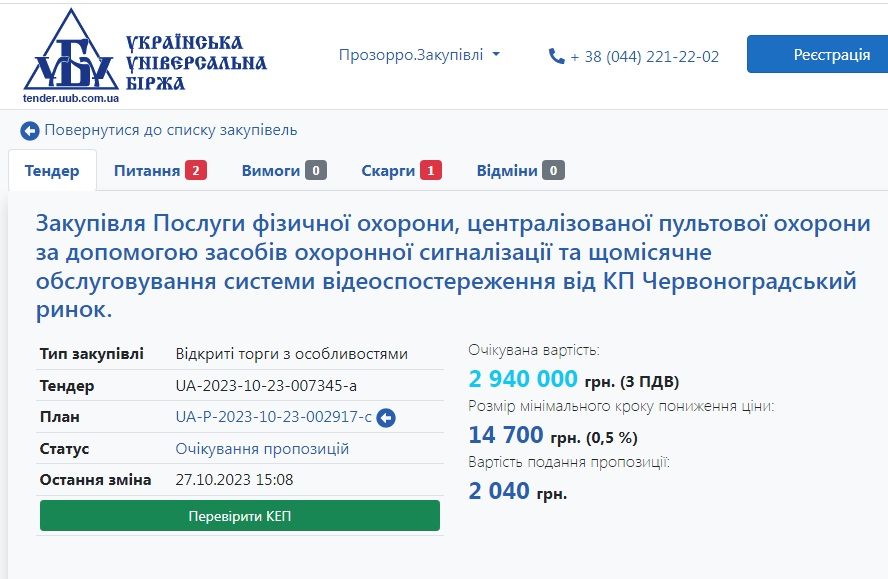Click the circular arrow next to plan number
888x579 pixels.
[387, 416]
